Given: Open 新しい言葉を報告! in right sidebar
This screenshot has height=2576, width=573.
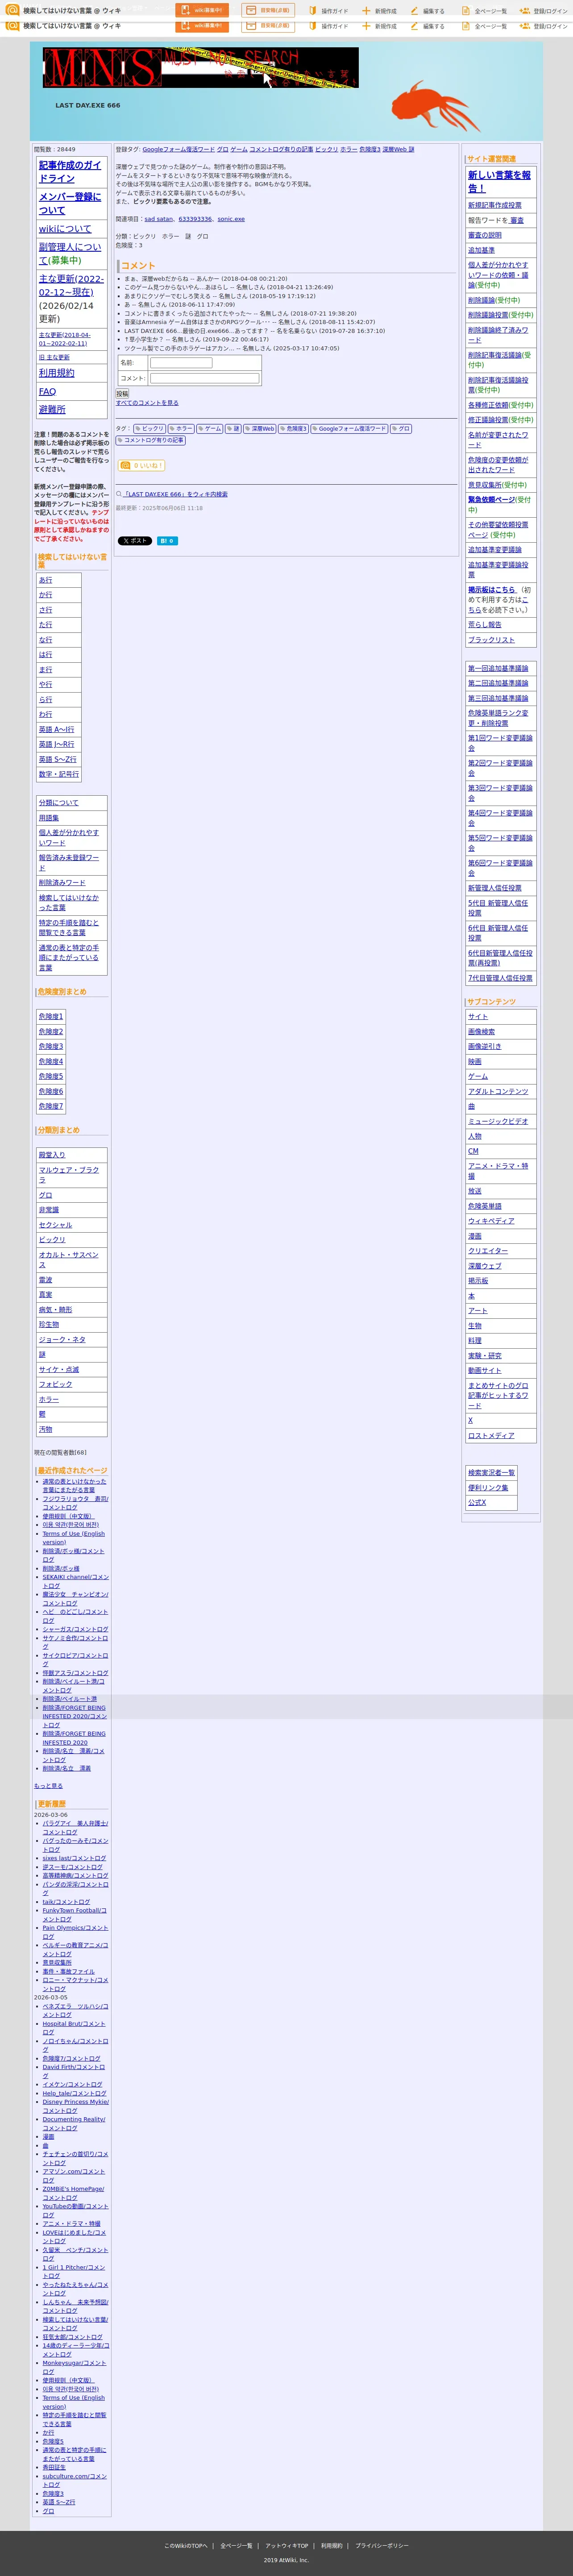Looking at the screenshot, I should (x=500, y=181).
